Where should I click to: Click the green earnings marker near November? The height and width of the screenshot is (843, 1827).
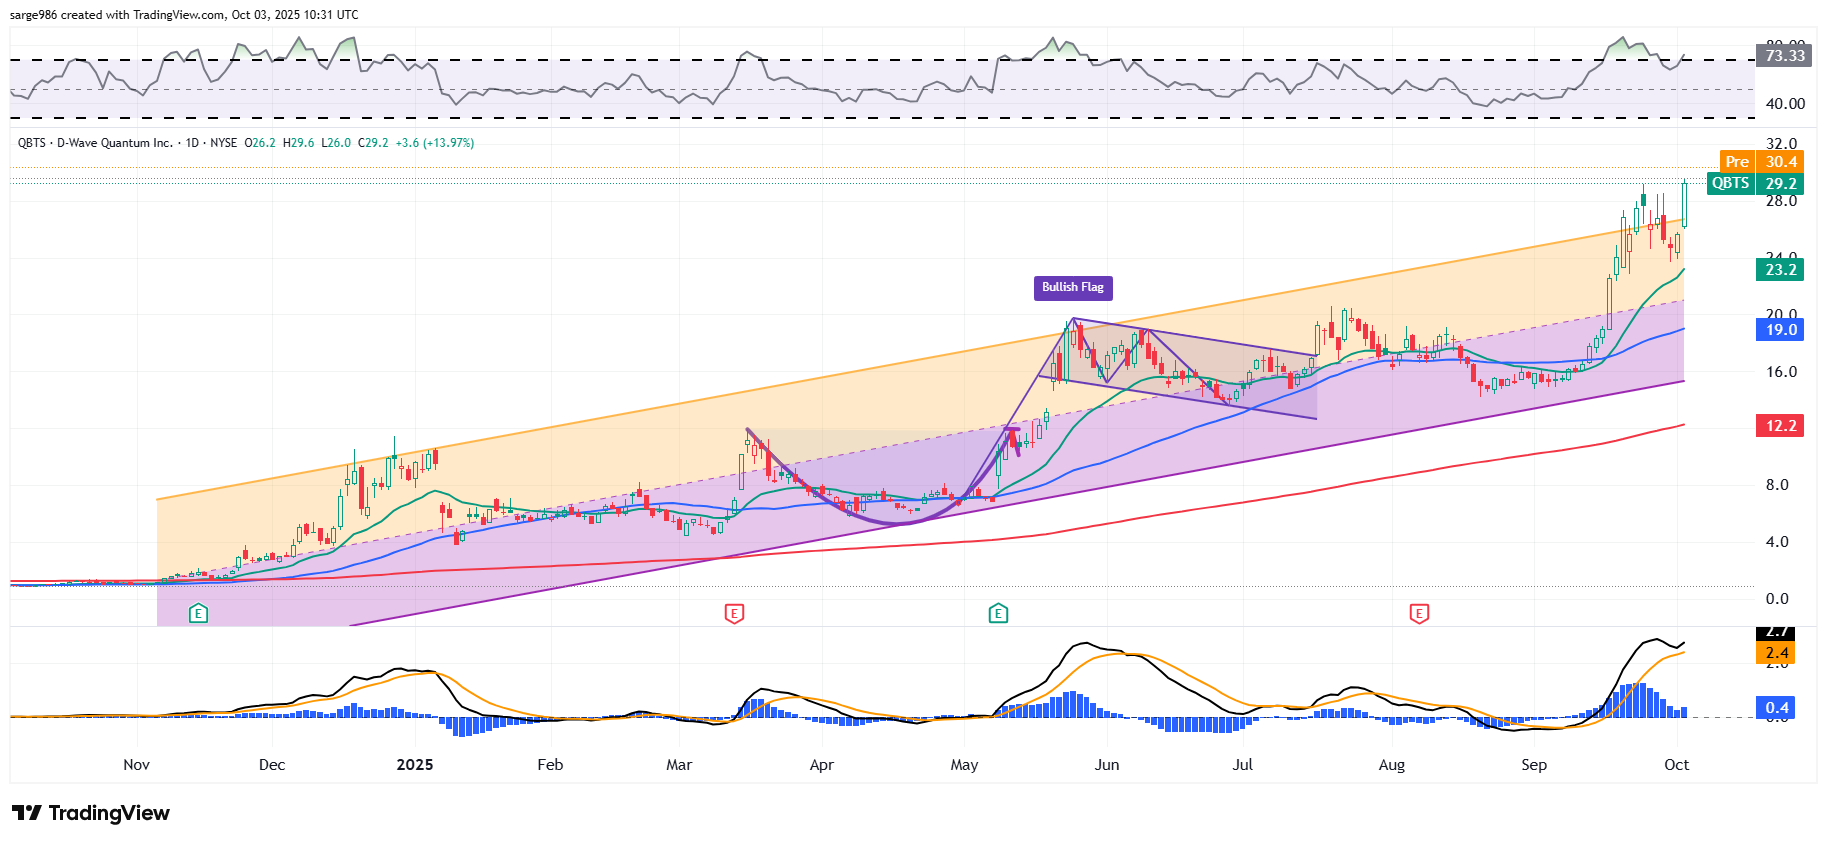[x=198, y=613]
